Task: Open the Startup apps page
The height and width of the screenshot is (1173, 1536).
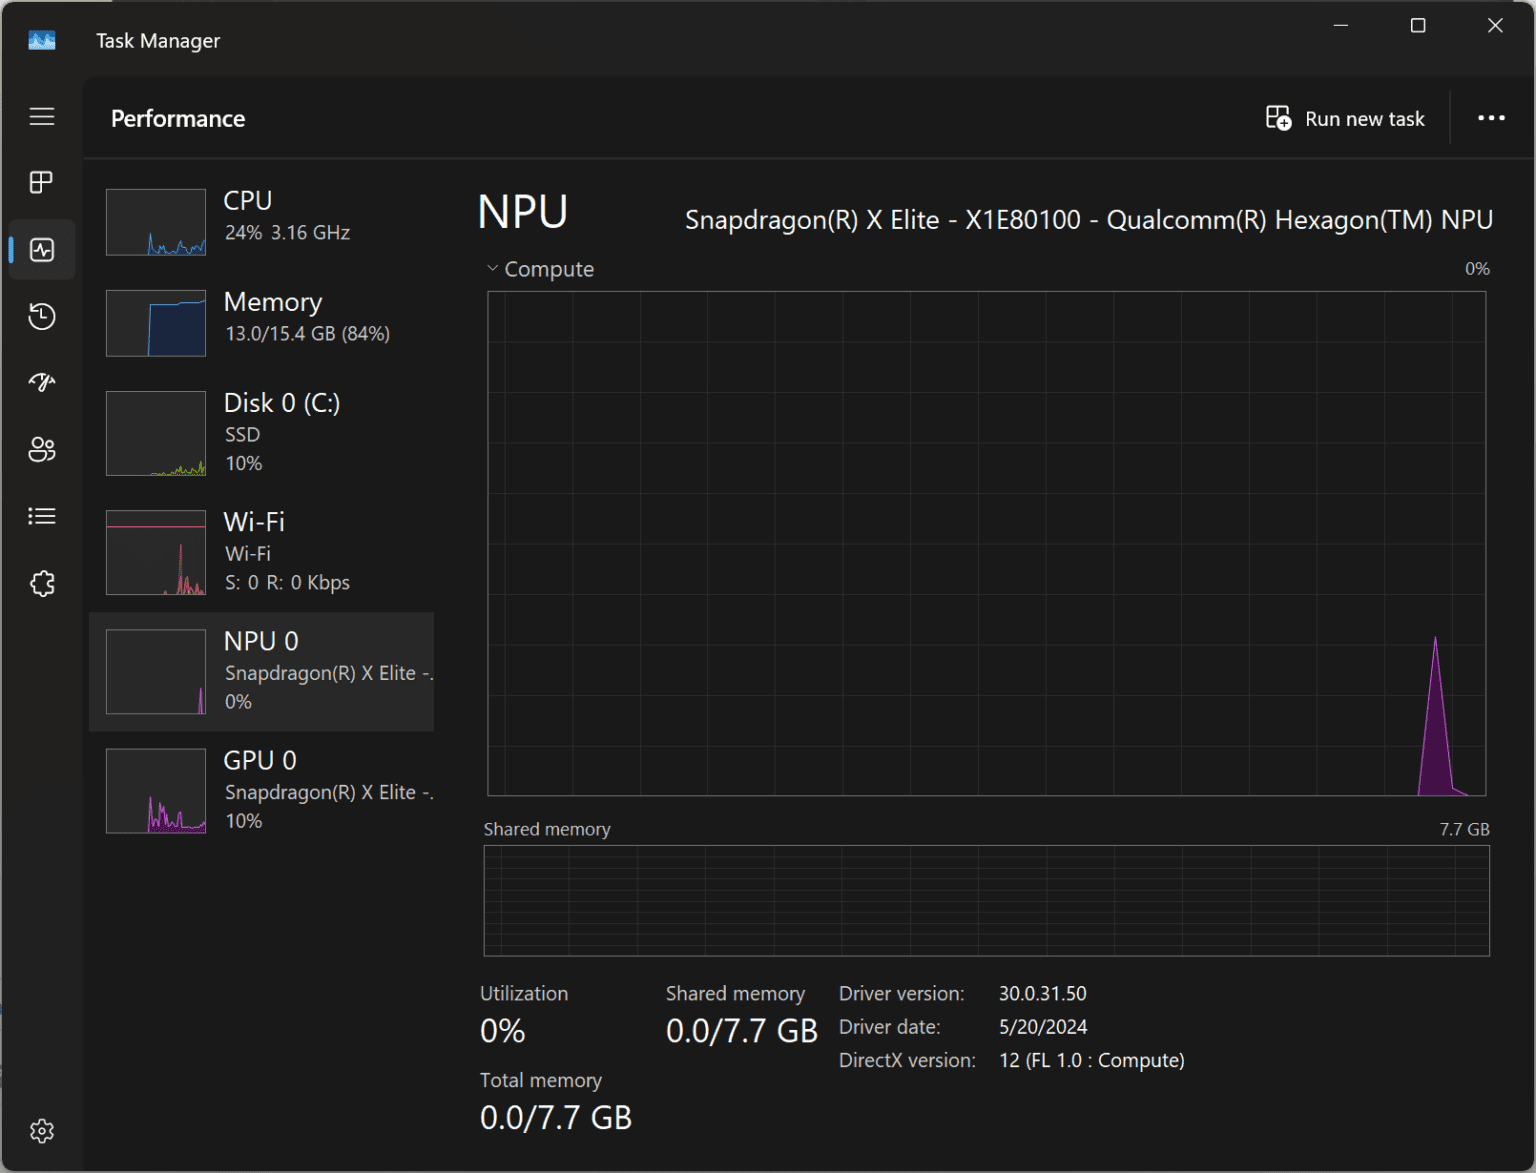Action: (x=42, y=381)
